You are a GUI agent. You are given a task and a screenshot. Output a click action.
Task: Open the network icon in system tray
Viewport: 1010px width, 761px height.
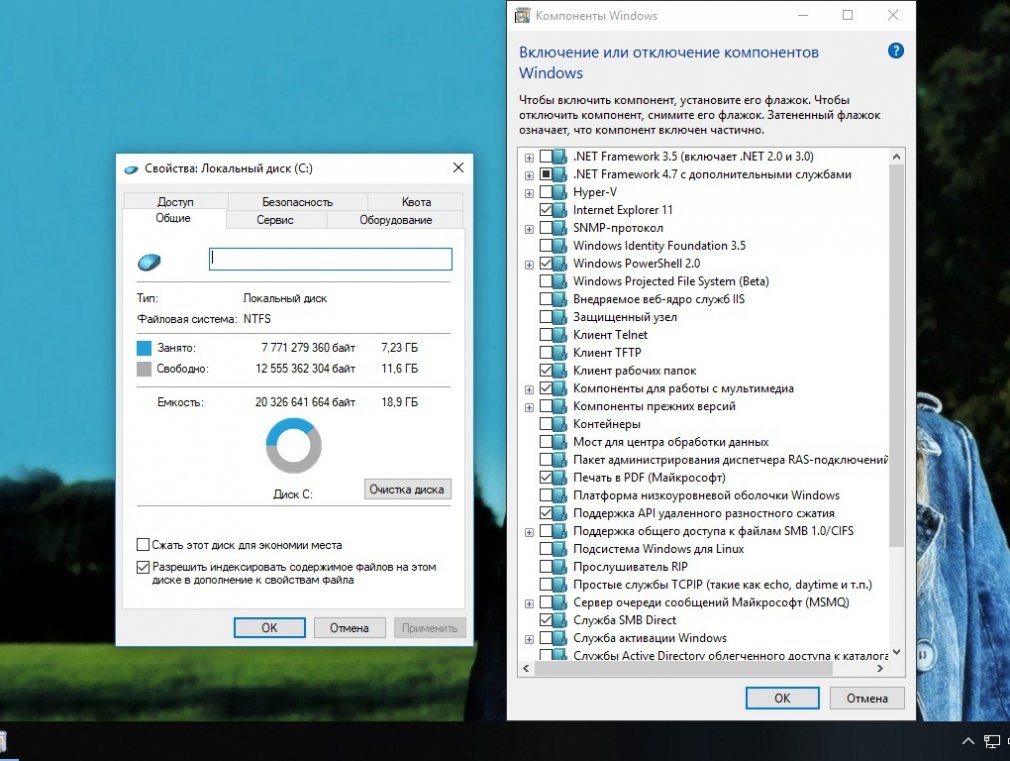click(x=991, y=741)
